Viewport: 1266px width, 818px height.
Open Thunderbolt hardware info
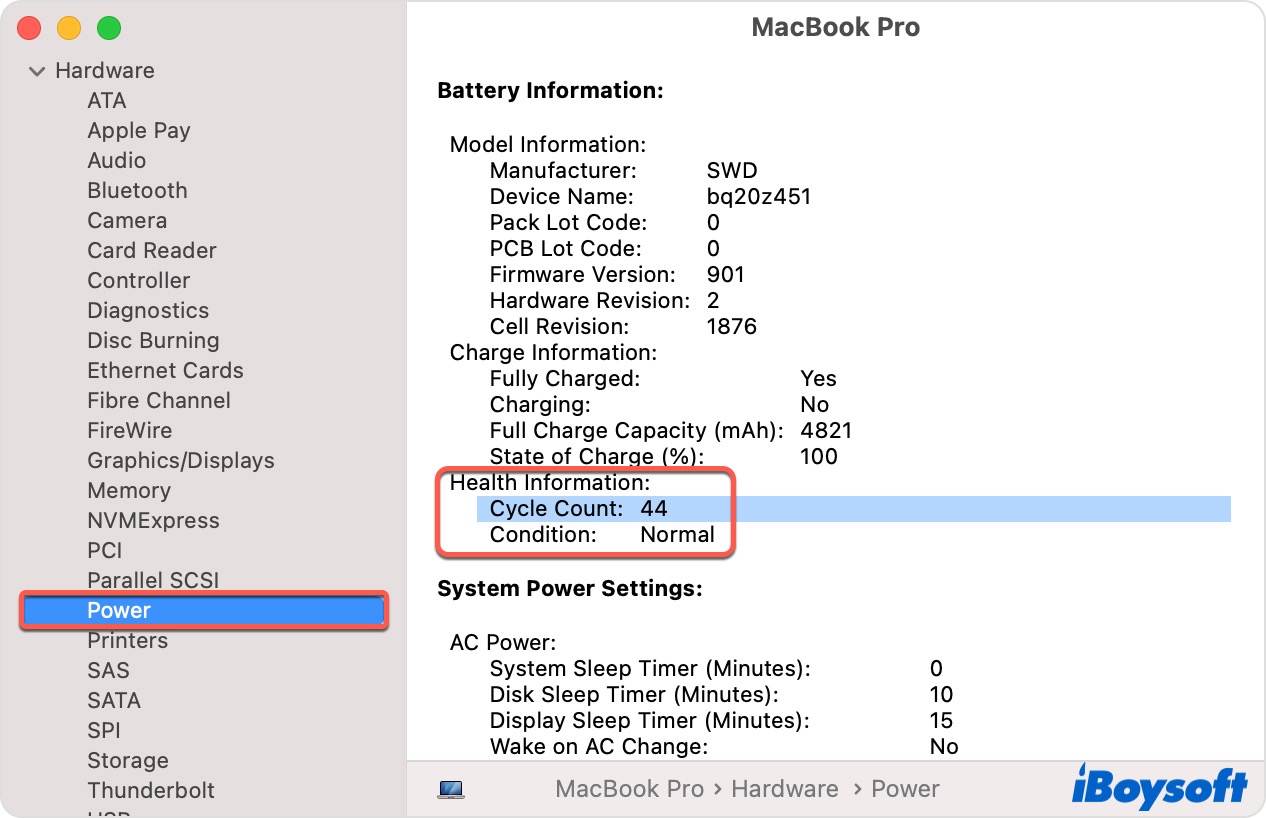click(x=150, y=791)
